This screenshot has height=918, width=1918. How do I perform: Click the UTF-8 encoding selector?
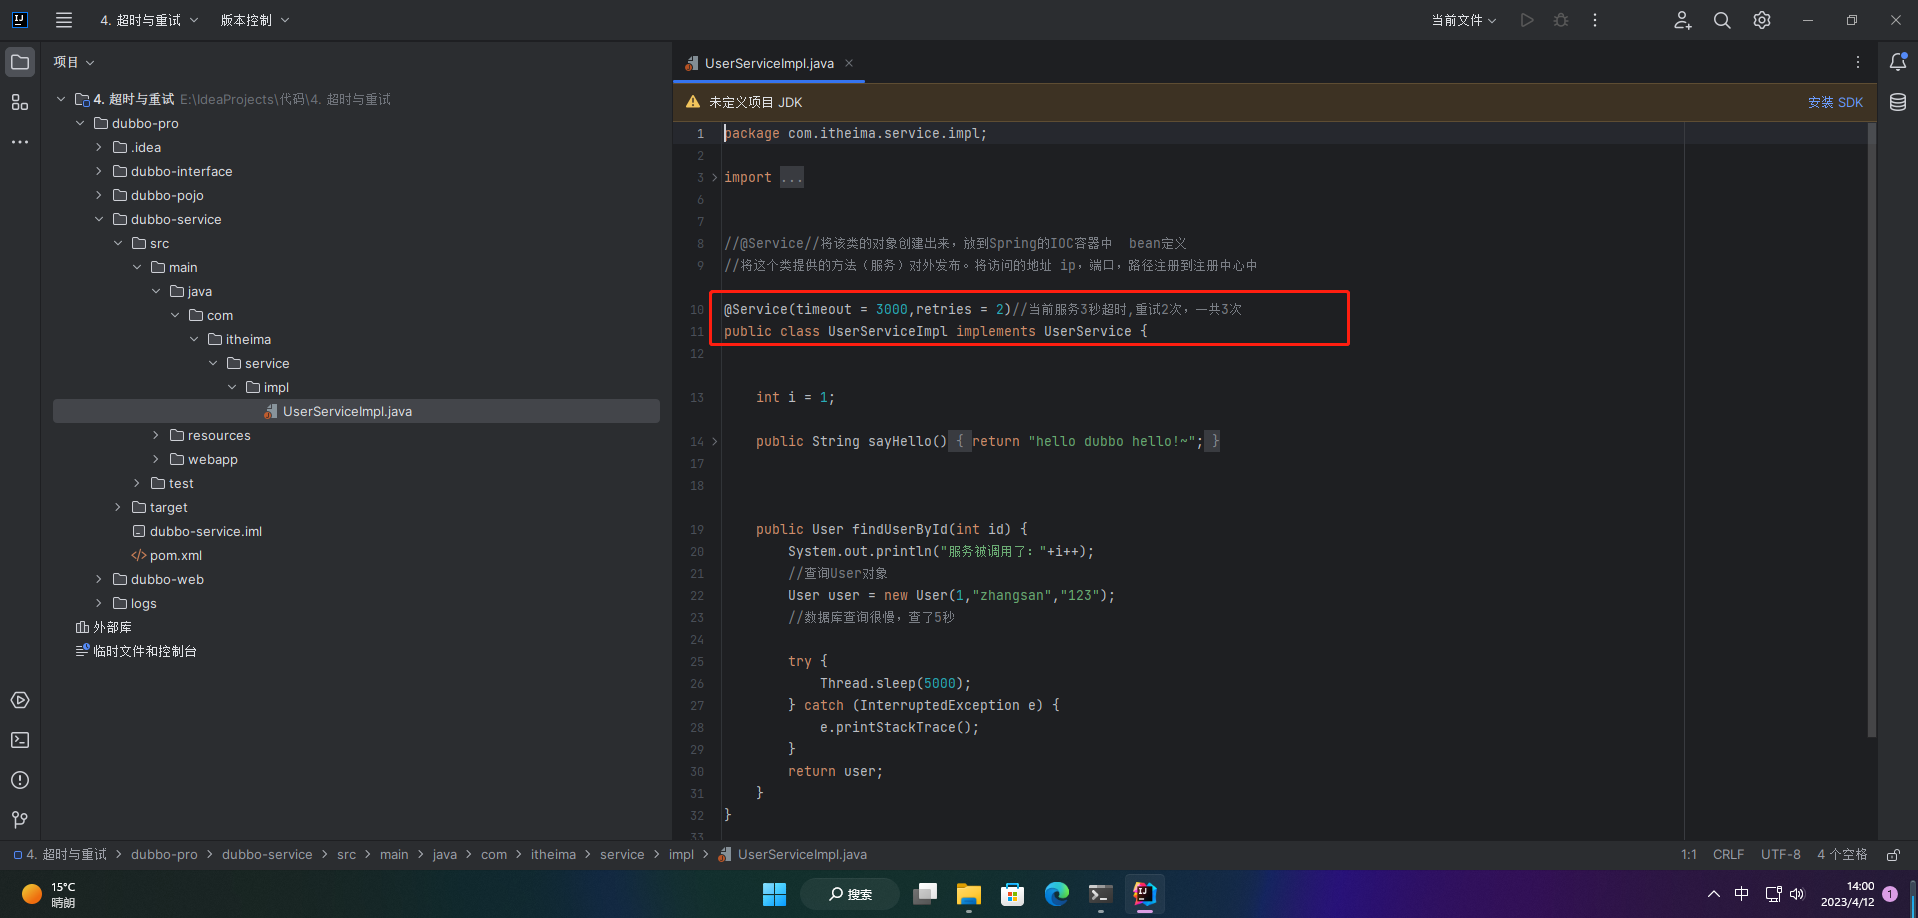pos(1780,855)
